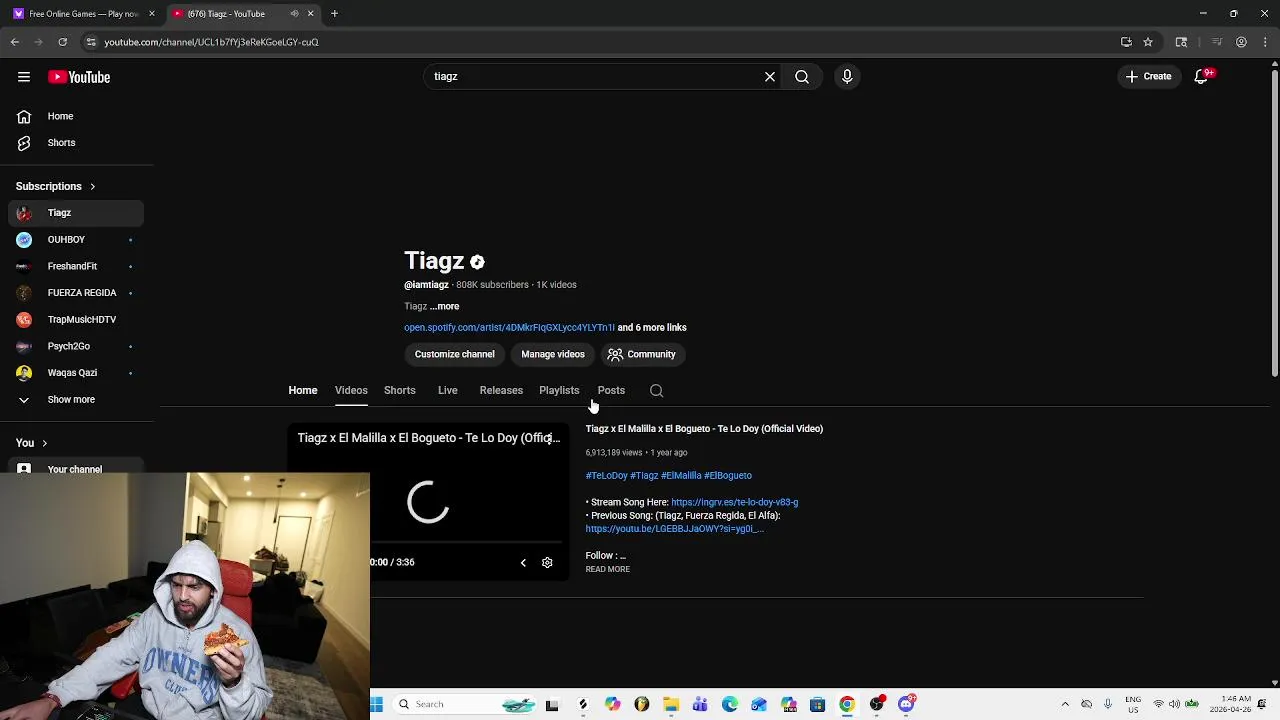Open the Waqas Qazi subscription
Screen dimensions: 1280x720
click(x=76, y=373)
